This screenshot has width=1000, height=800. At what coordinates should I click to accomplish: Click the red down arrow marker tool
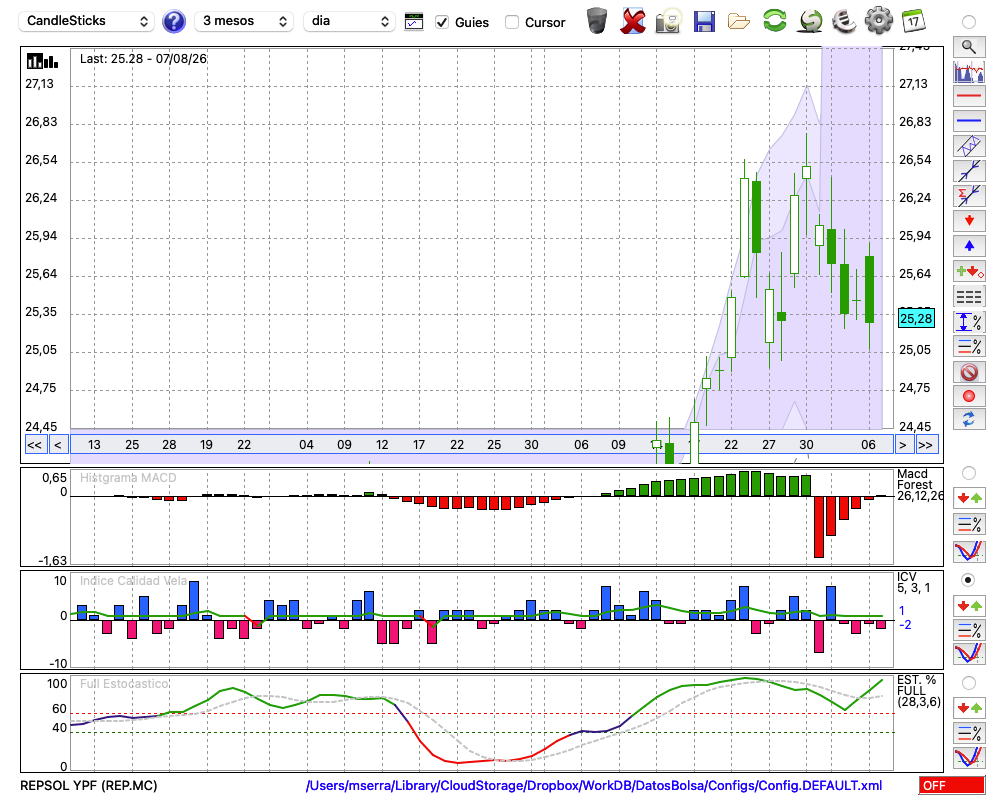coord(969,221)
